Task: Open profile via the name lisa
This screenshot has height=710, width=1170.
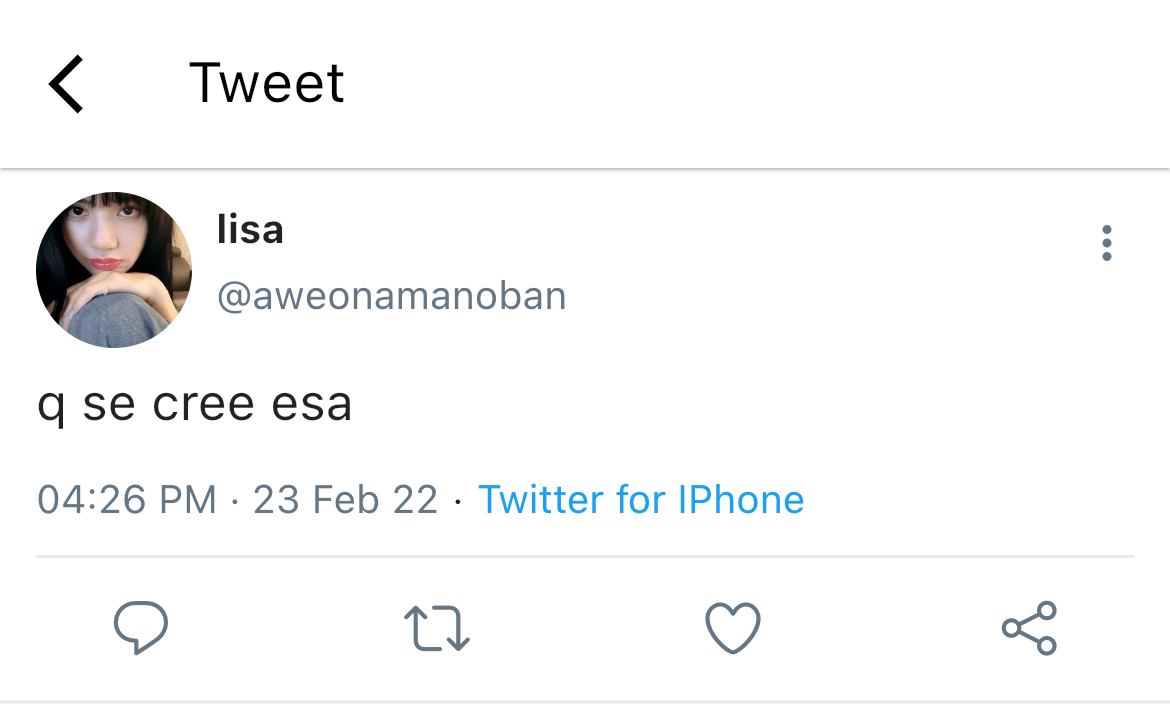Action: point(250,229)
